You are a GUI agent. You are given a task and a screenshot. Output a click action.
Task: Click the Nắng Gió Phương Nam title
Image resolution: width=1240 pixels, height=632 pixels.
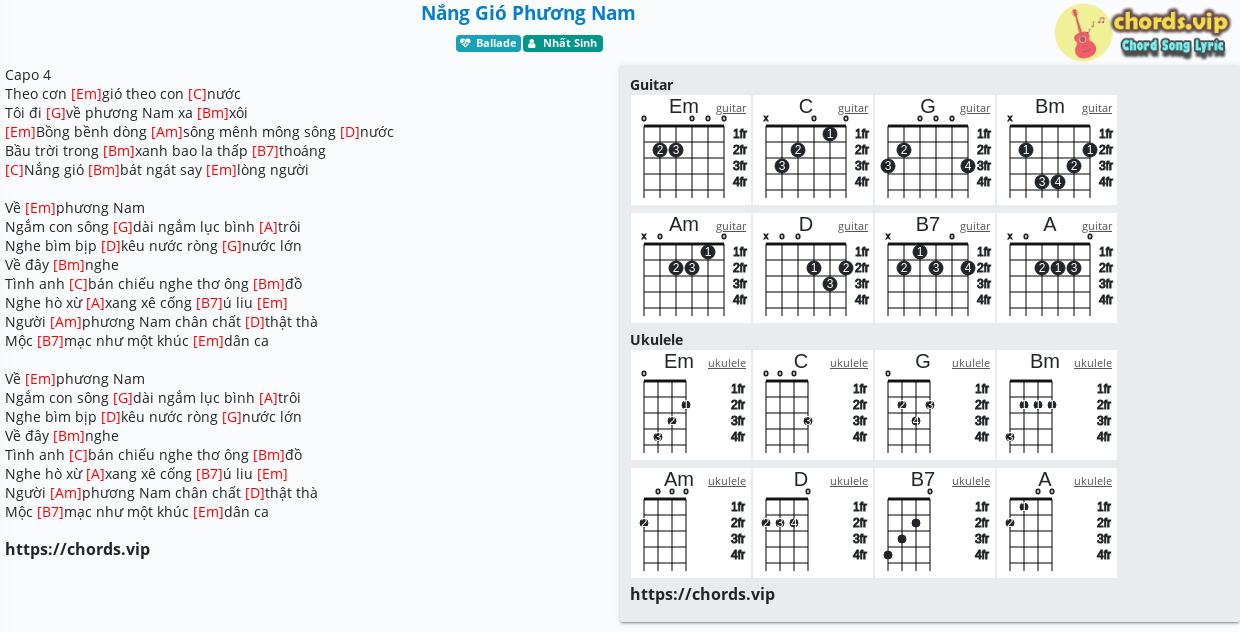[528, 13]
